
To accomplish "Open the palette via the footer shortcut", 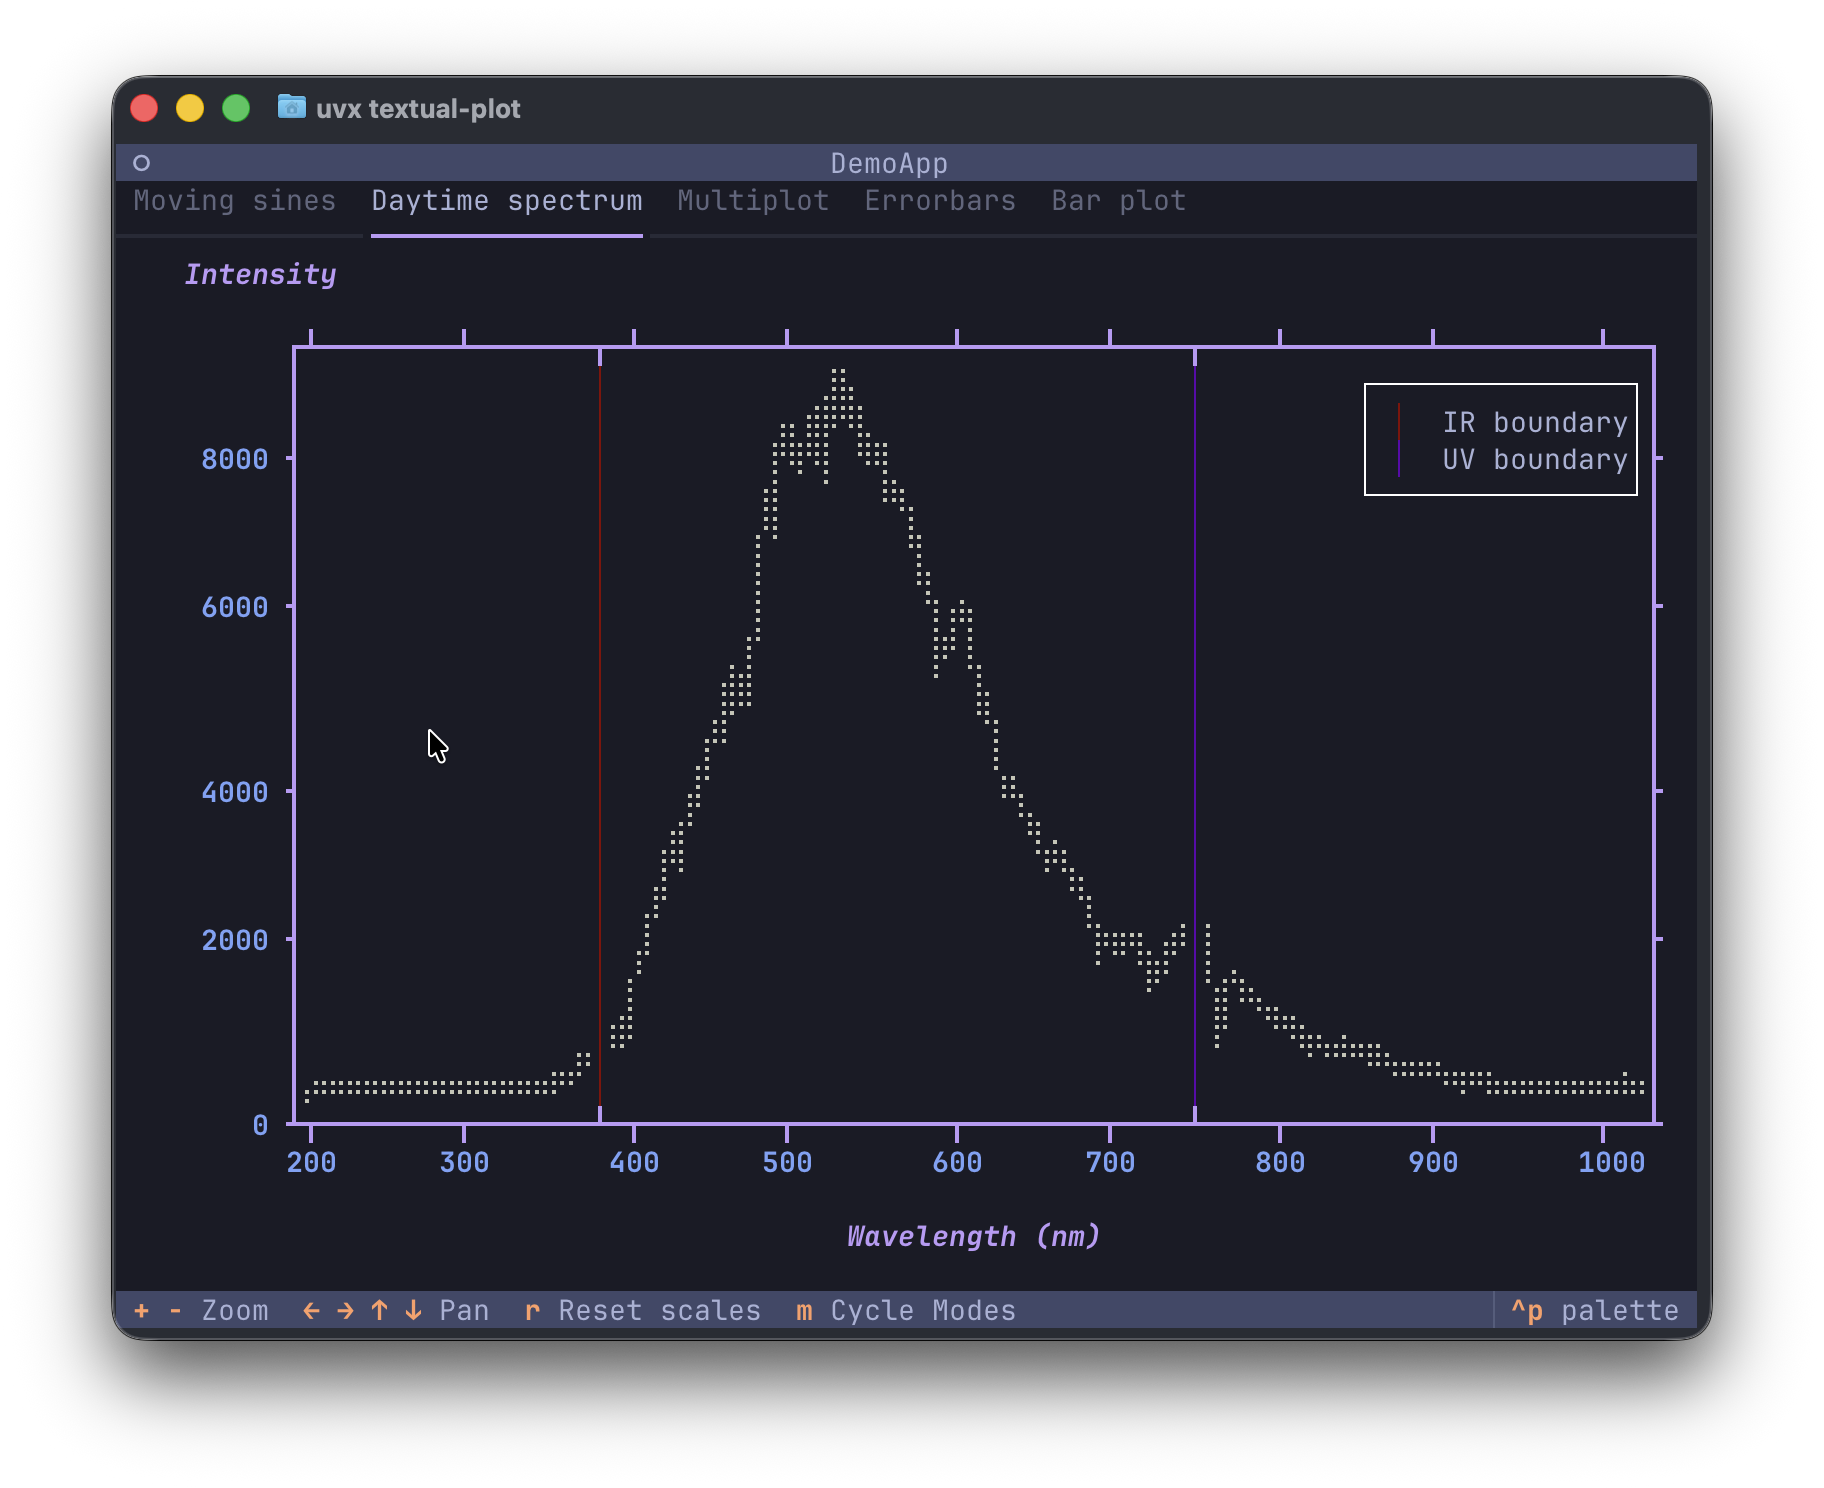I will [1594, 1311].
